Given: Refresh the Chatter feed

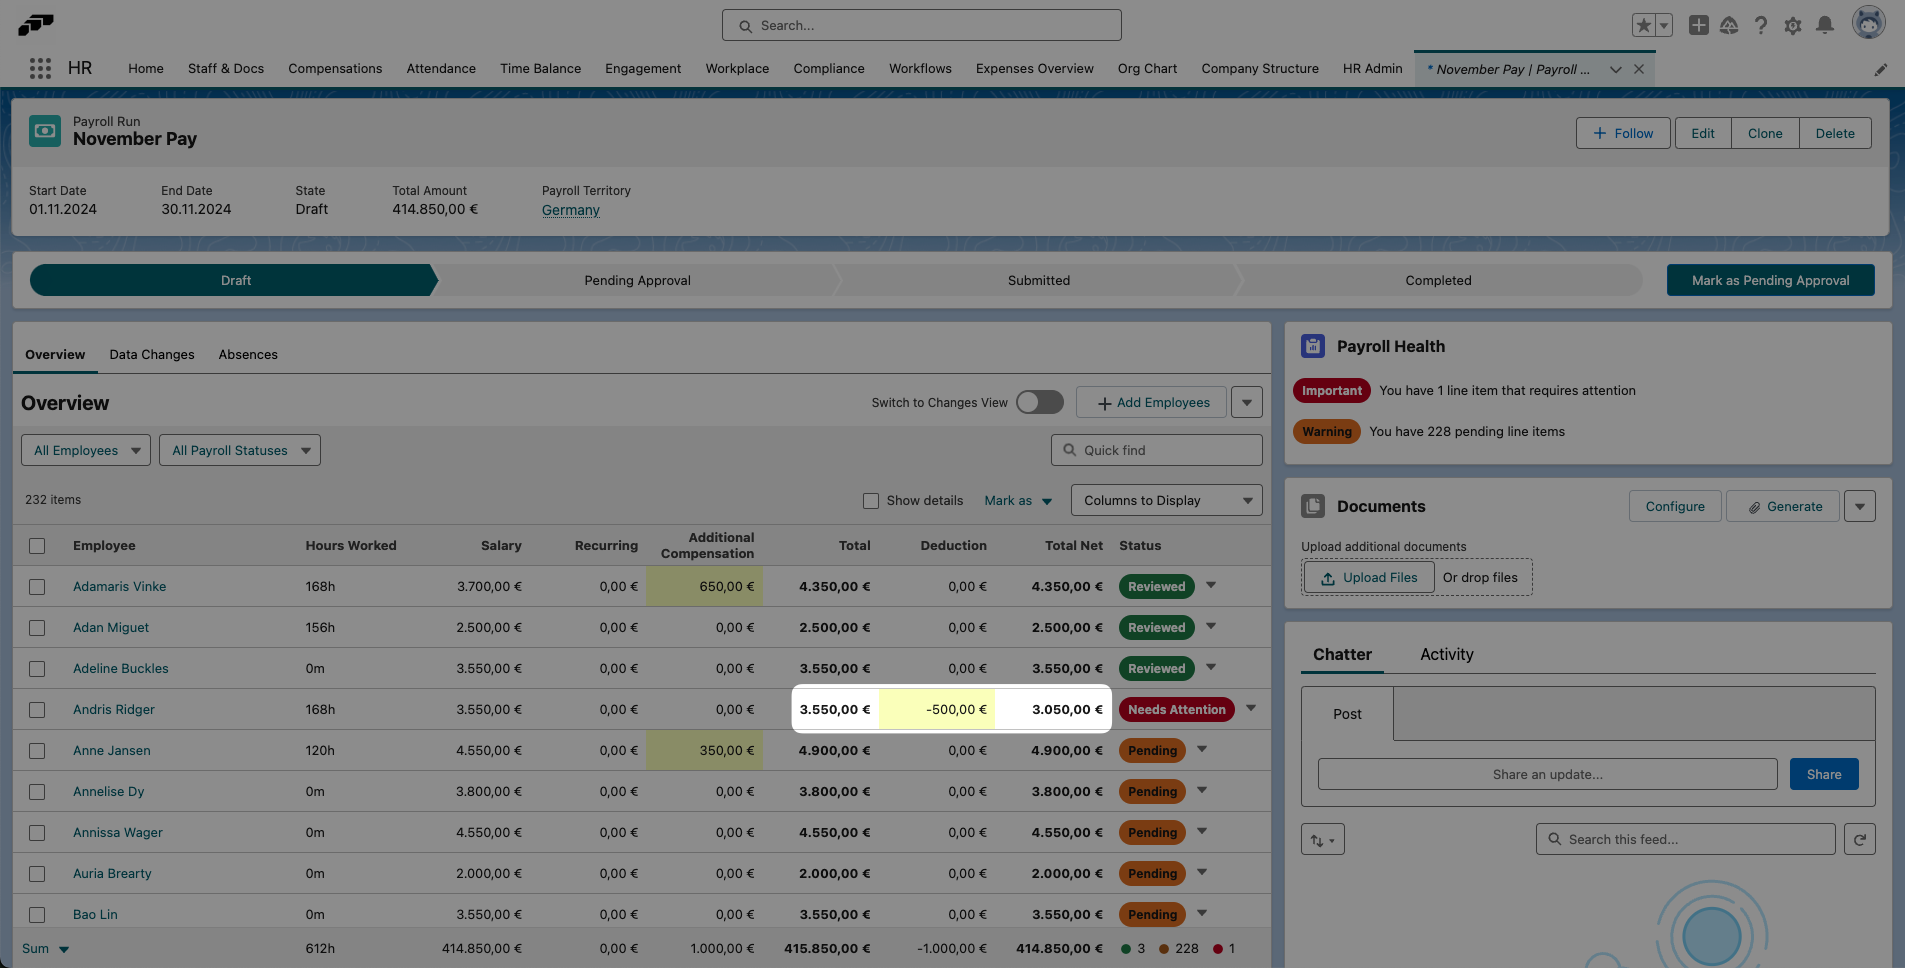Looking at the screenshot, I should (1859, 839).
